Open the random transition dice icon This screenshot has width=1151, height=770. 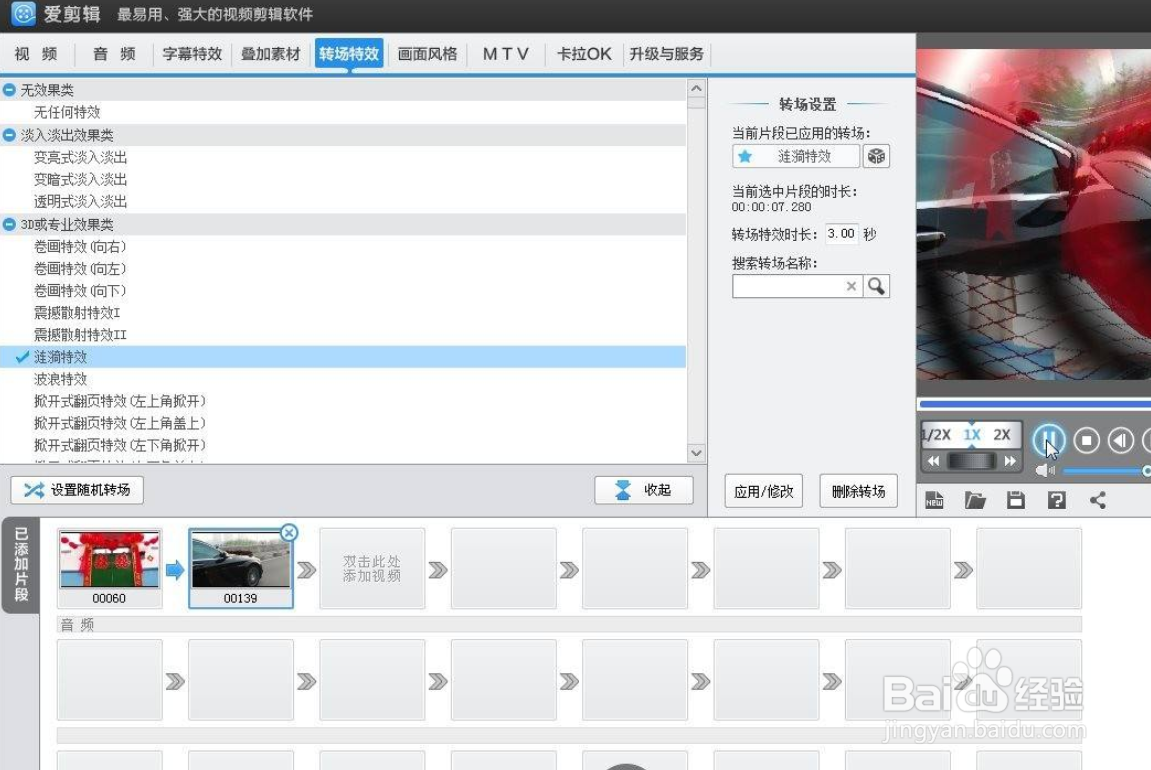coord(876,156)
